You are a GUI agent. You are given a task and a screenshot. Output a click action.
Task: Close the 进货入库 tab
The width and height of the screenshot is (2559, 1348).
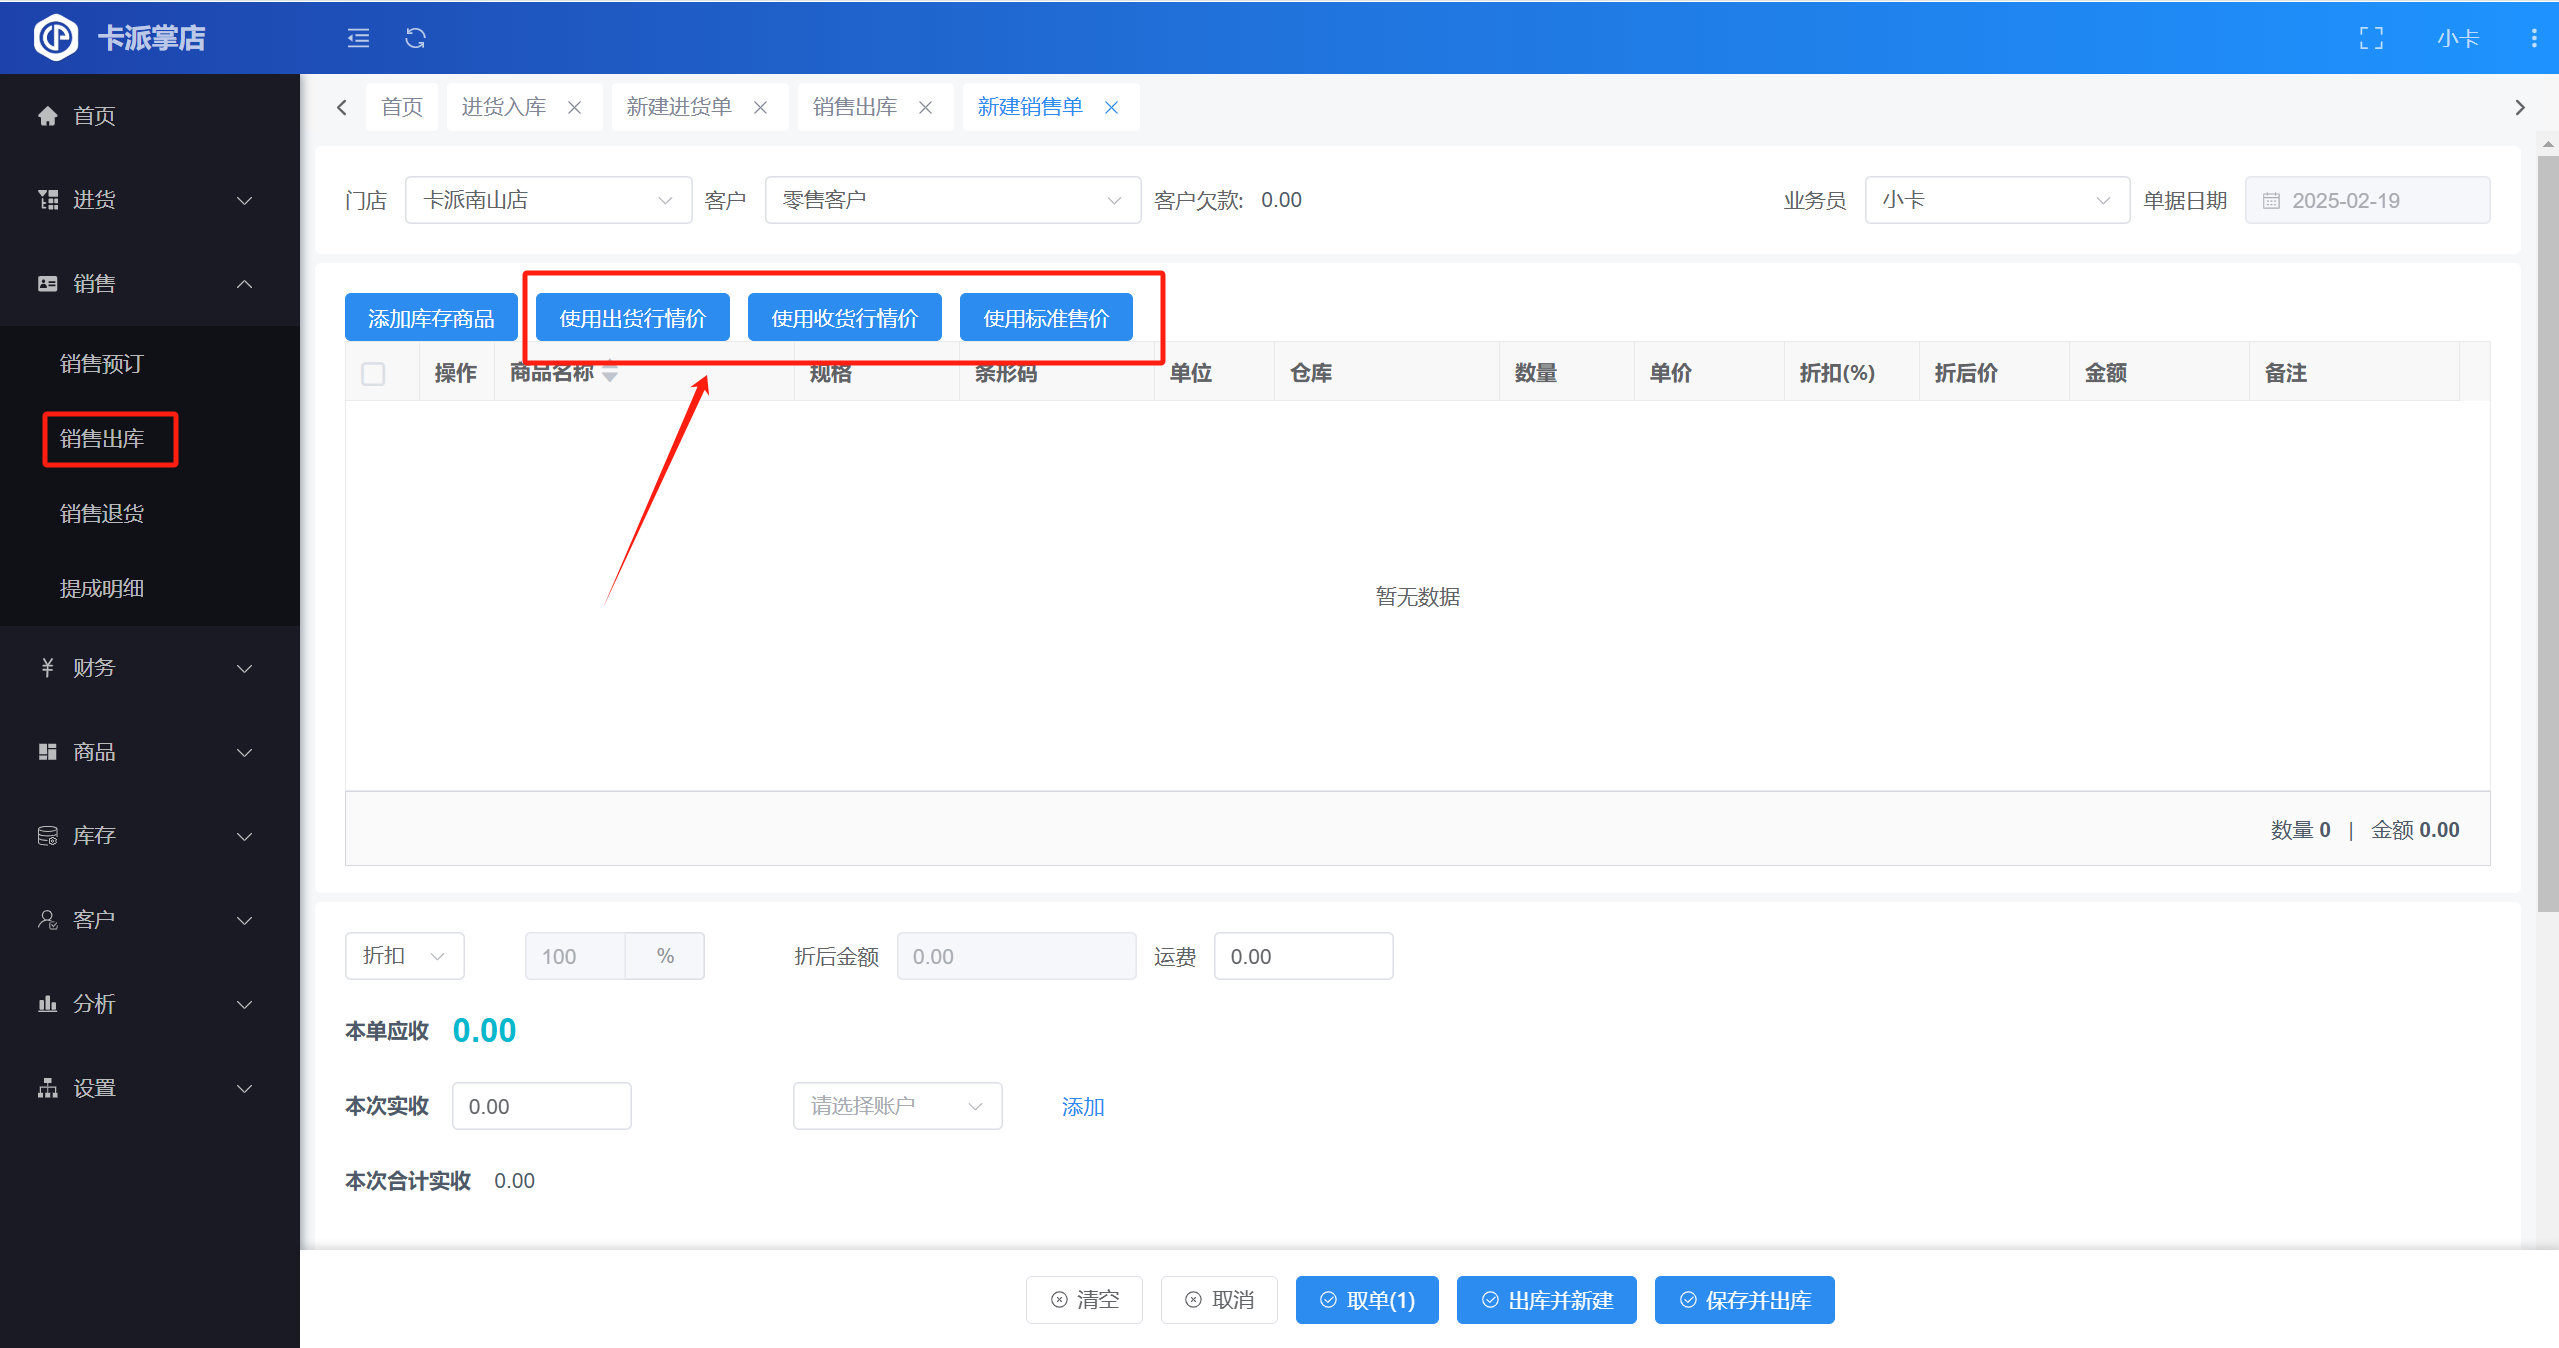tap(575, 107)
